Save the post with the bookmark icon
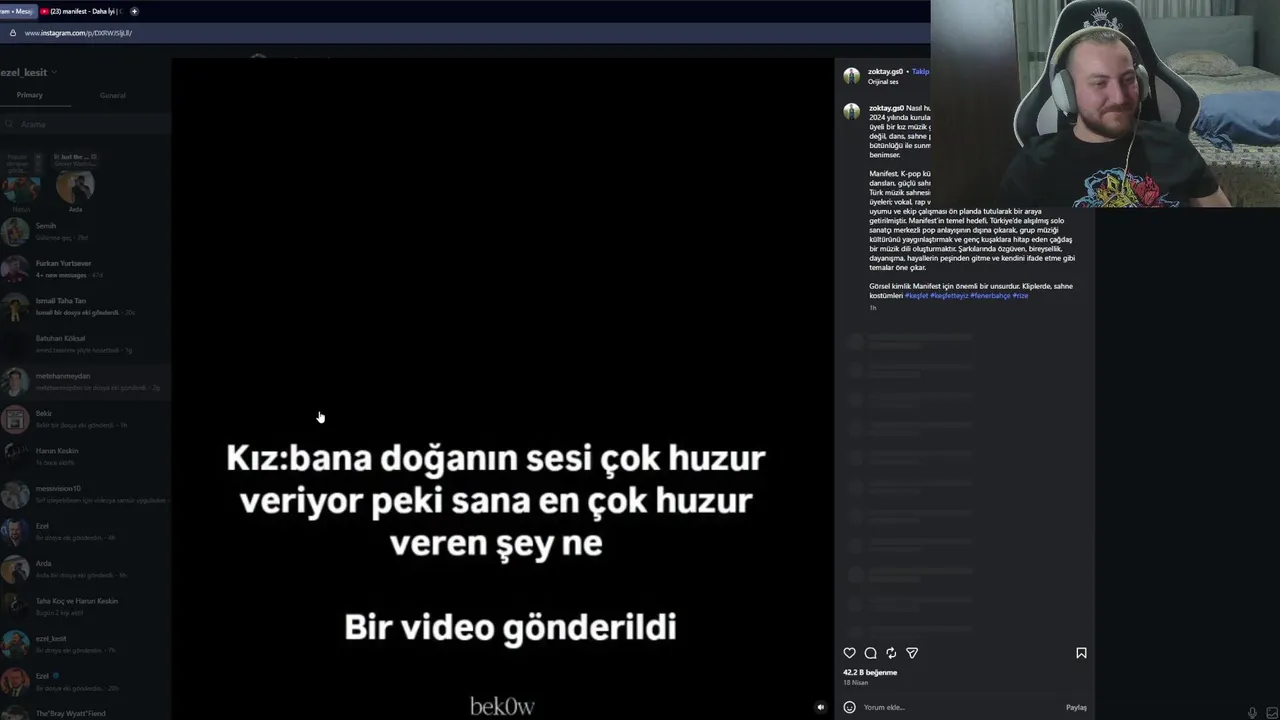 point(1081,653)
